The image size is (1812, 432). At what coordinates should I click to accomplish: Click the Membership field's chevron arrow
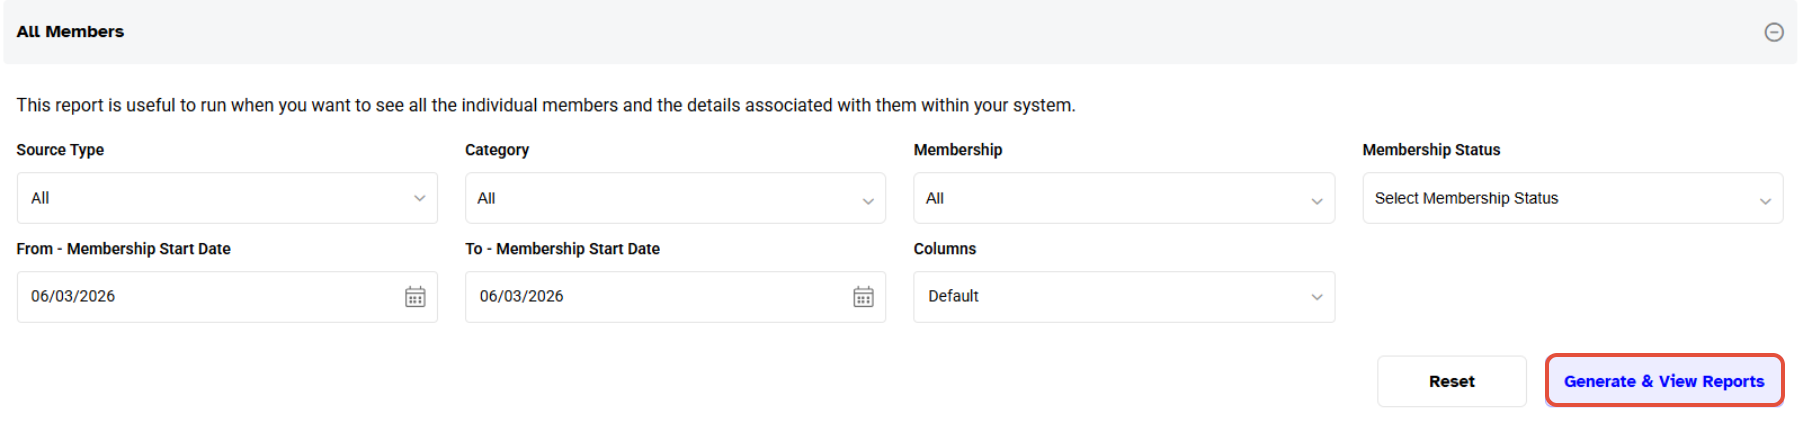[x=1317, y=201]
